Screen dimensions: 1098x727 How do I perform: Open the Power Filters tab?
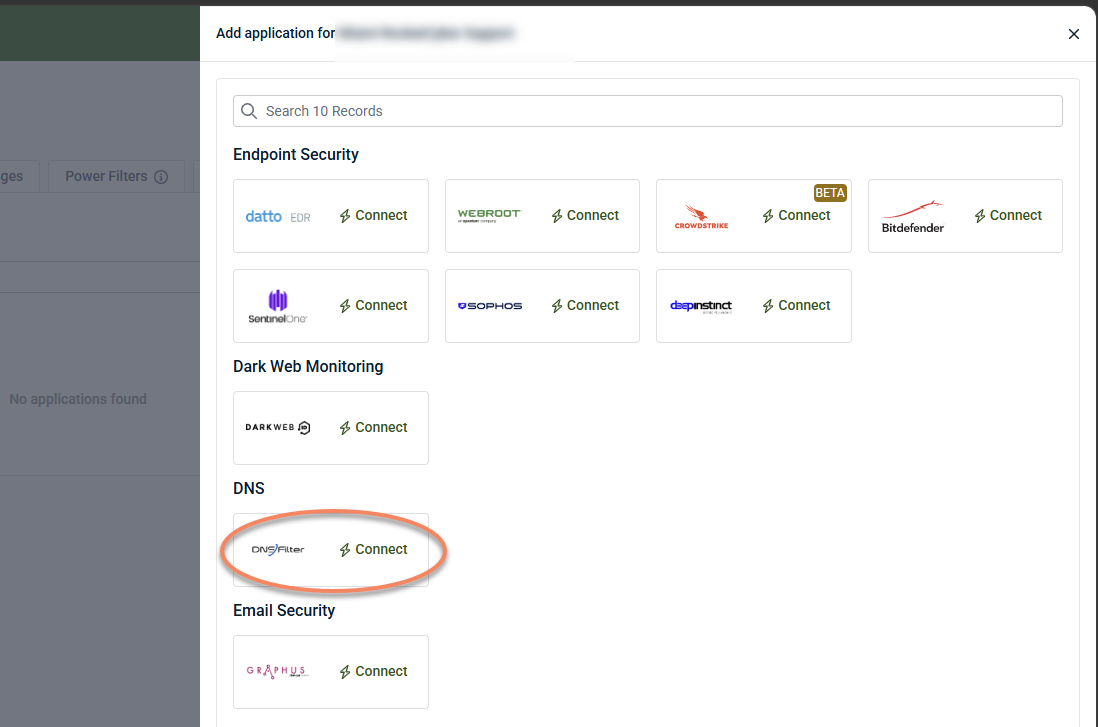pyautogui.click(x=116, y=176)
